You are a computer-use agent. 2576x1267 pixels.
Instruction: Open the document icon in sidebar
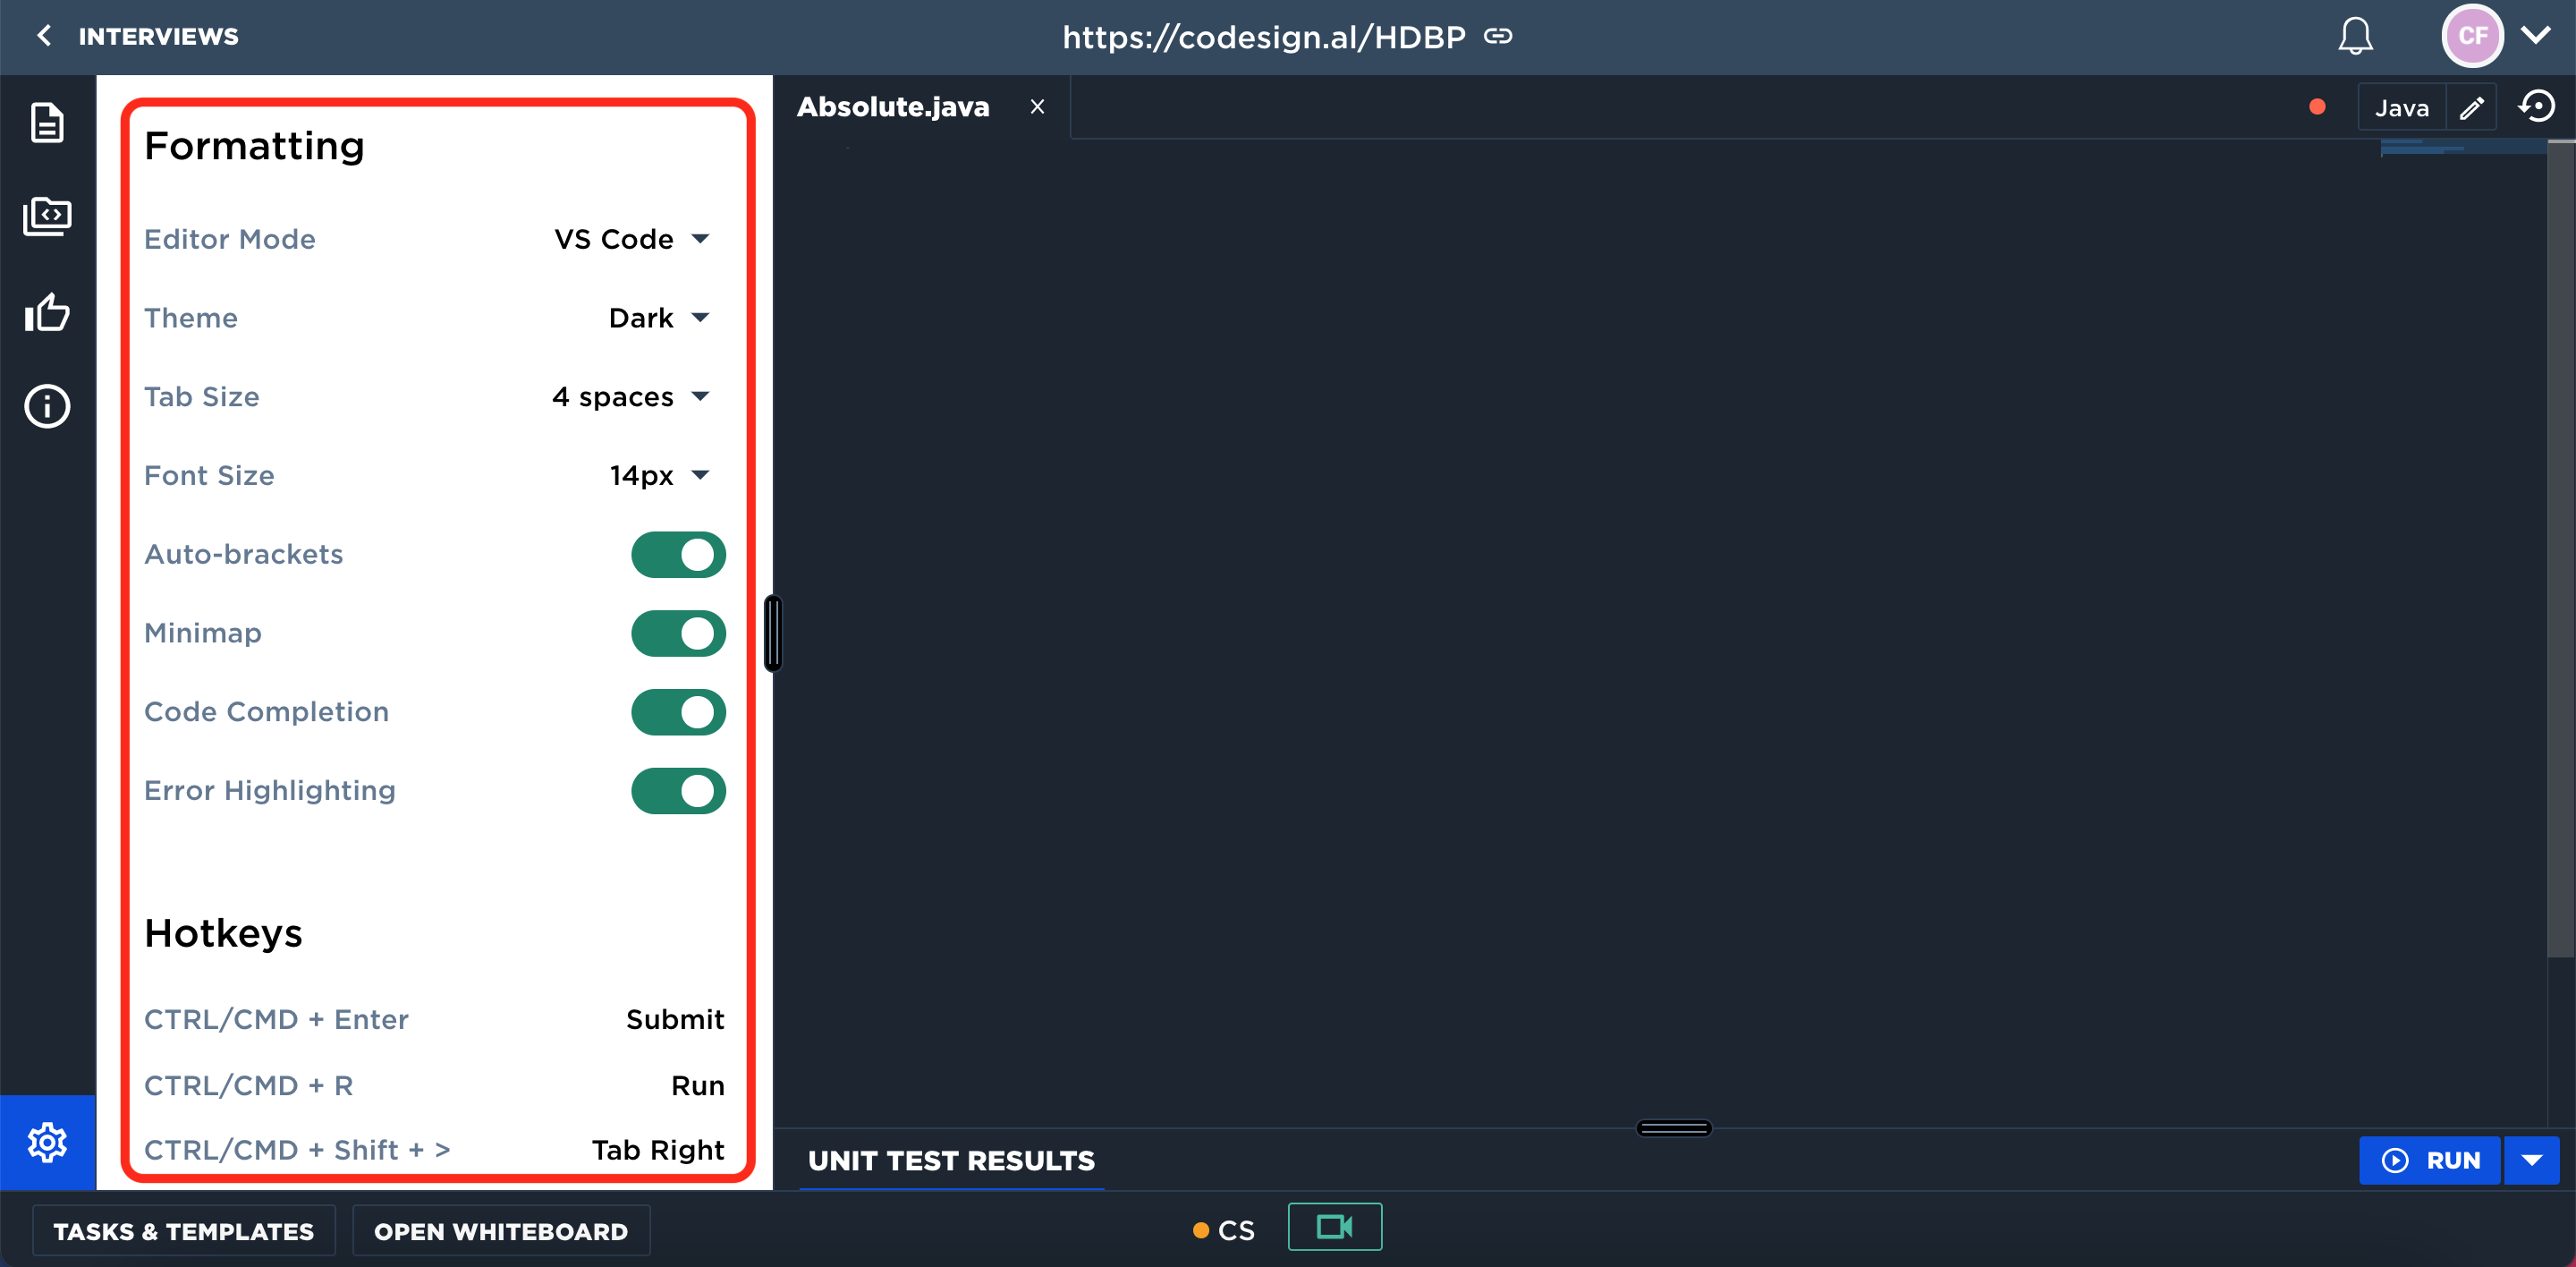click(x=47, y=123)
